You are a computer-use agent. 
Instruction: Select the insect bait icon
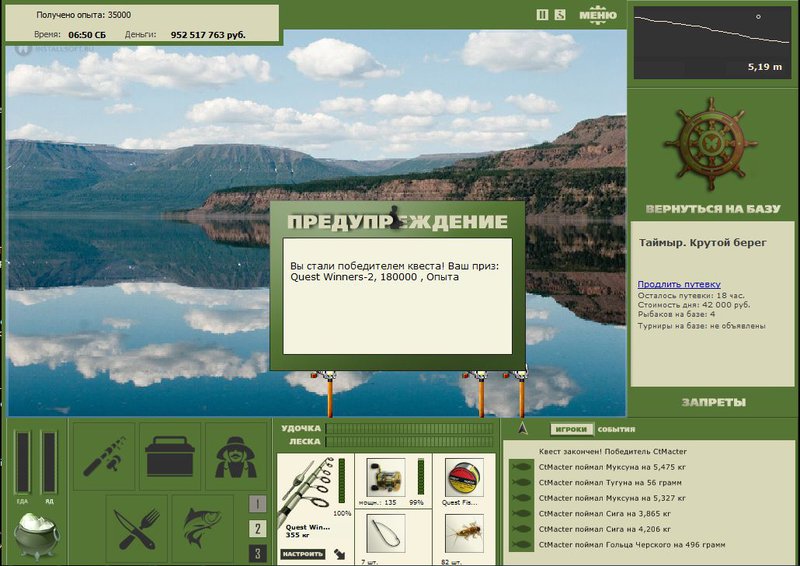tap(464, 534)
